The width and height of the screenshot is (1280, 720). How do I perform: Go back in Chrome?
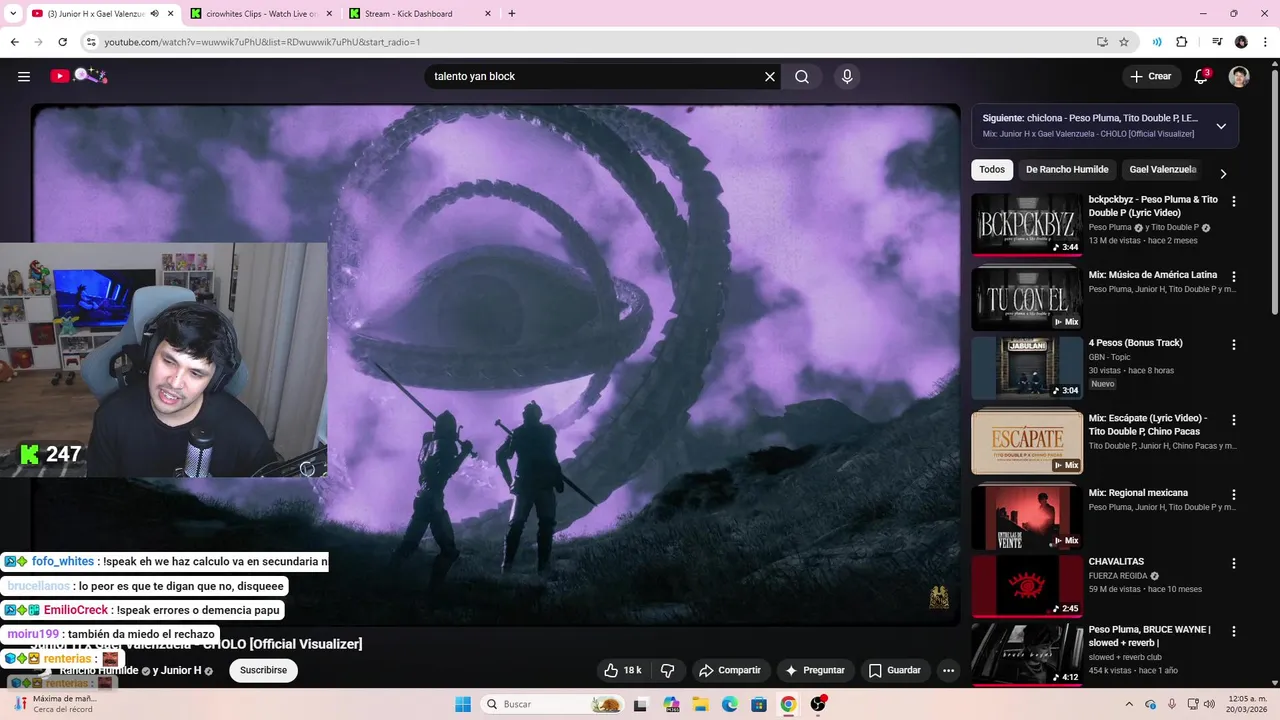point(14,42)
